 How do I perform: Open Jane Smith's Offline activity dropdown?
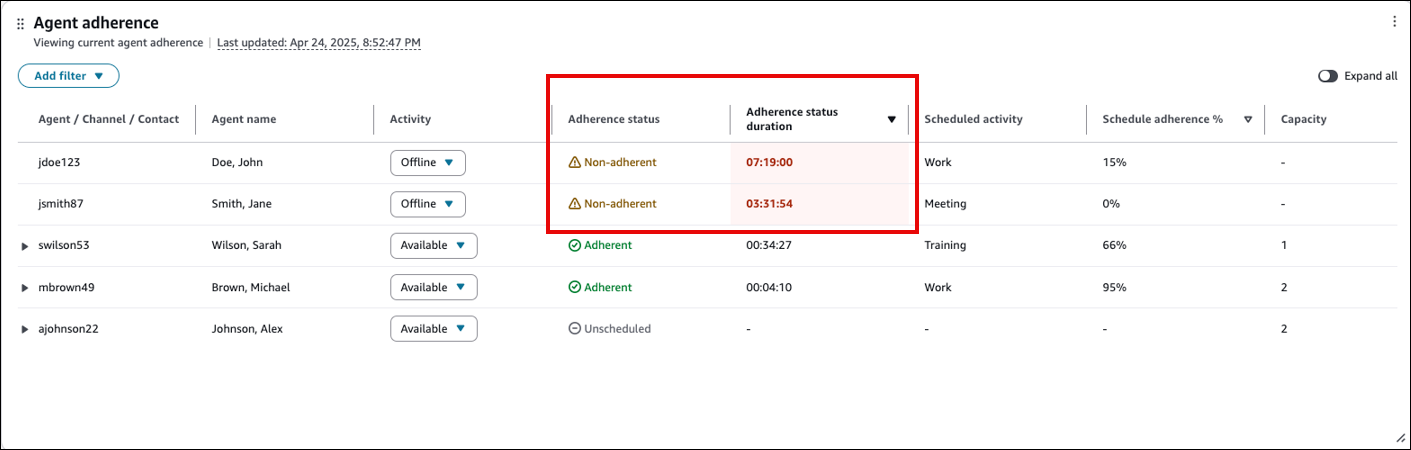pos(427,204)
